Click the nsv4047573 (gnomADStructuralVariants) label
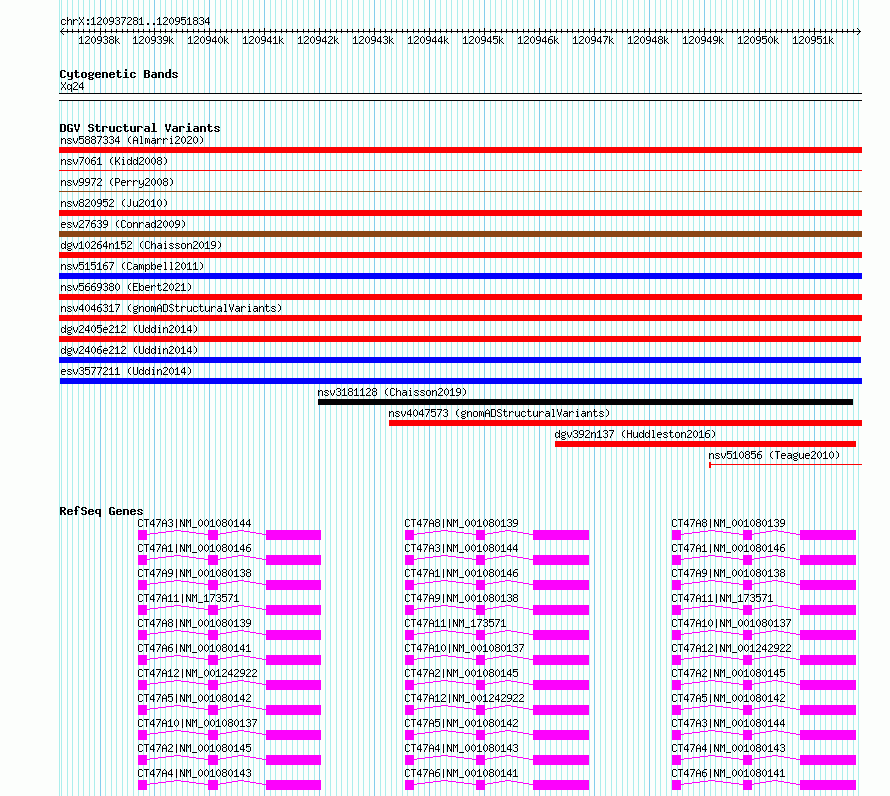Screen dimensions: 890x796 pos(499,413)
